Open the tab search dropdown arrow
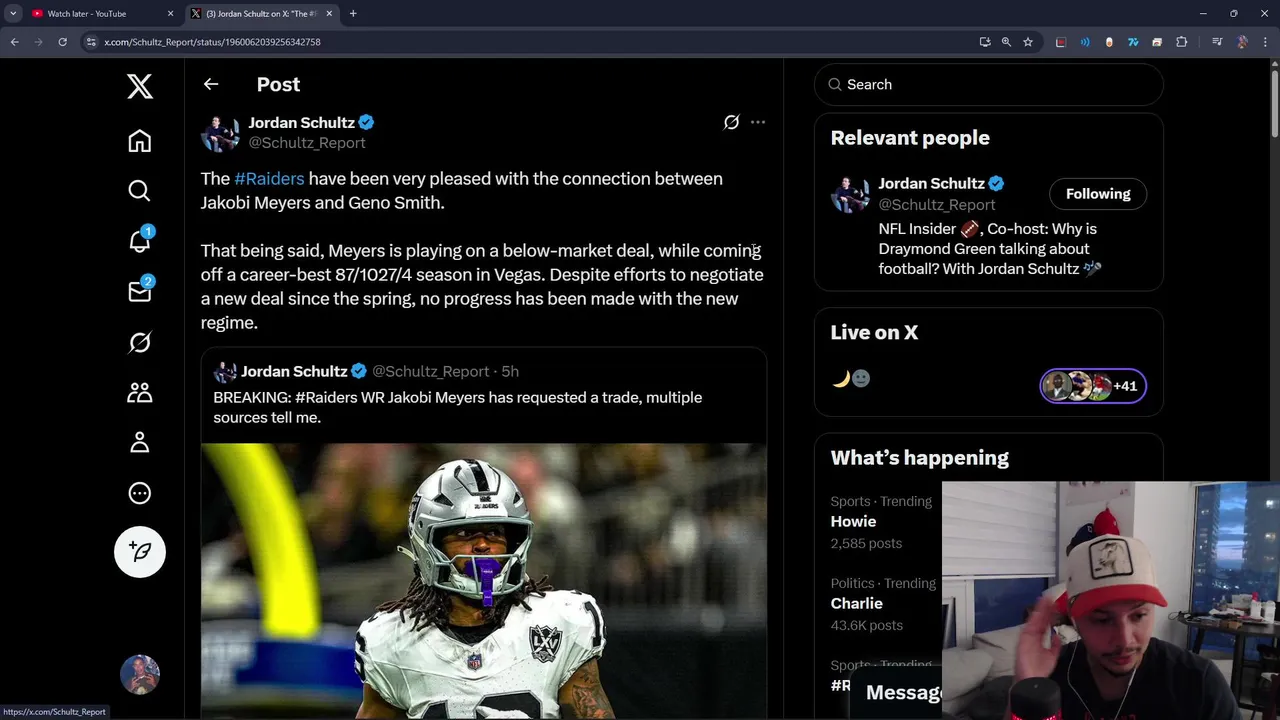The height and width of the screenshot is (720, 1280). (13, 14)
